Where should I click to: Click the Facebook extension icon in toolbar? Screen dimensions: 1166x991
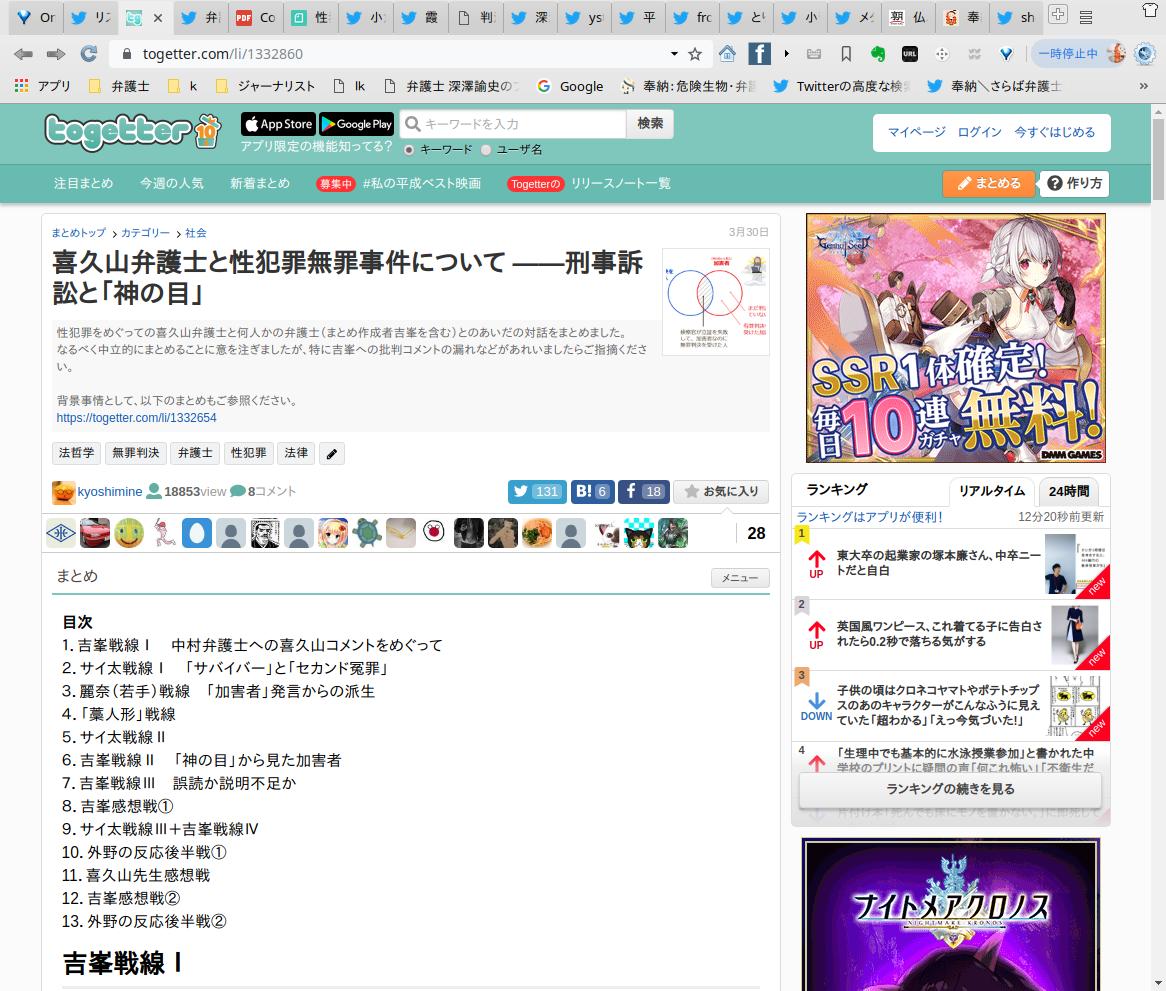coord(759,54)
